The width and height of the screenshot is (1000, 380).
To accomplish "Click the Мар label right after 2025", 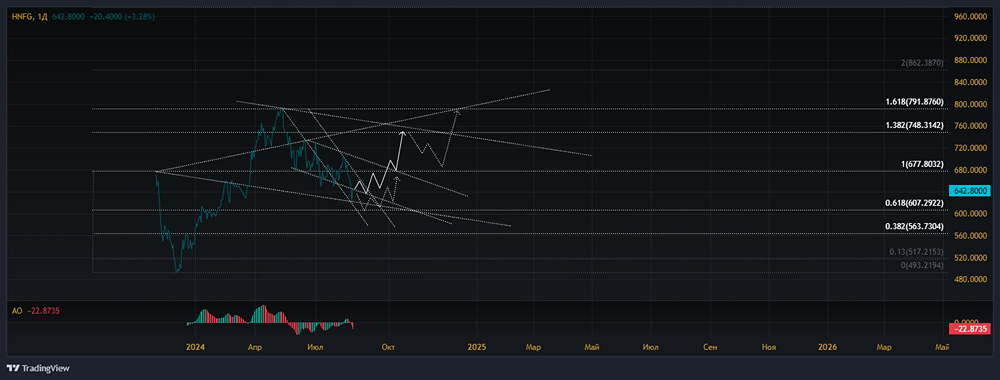I will (534, 347).
